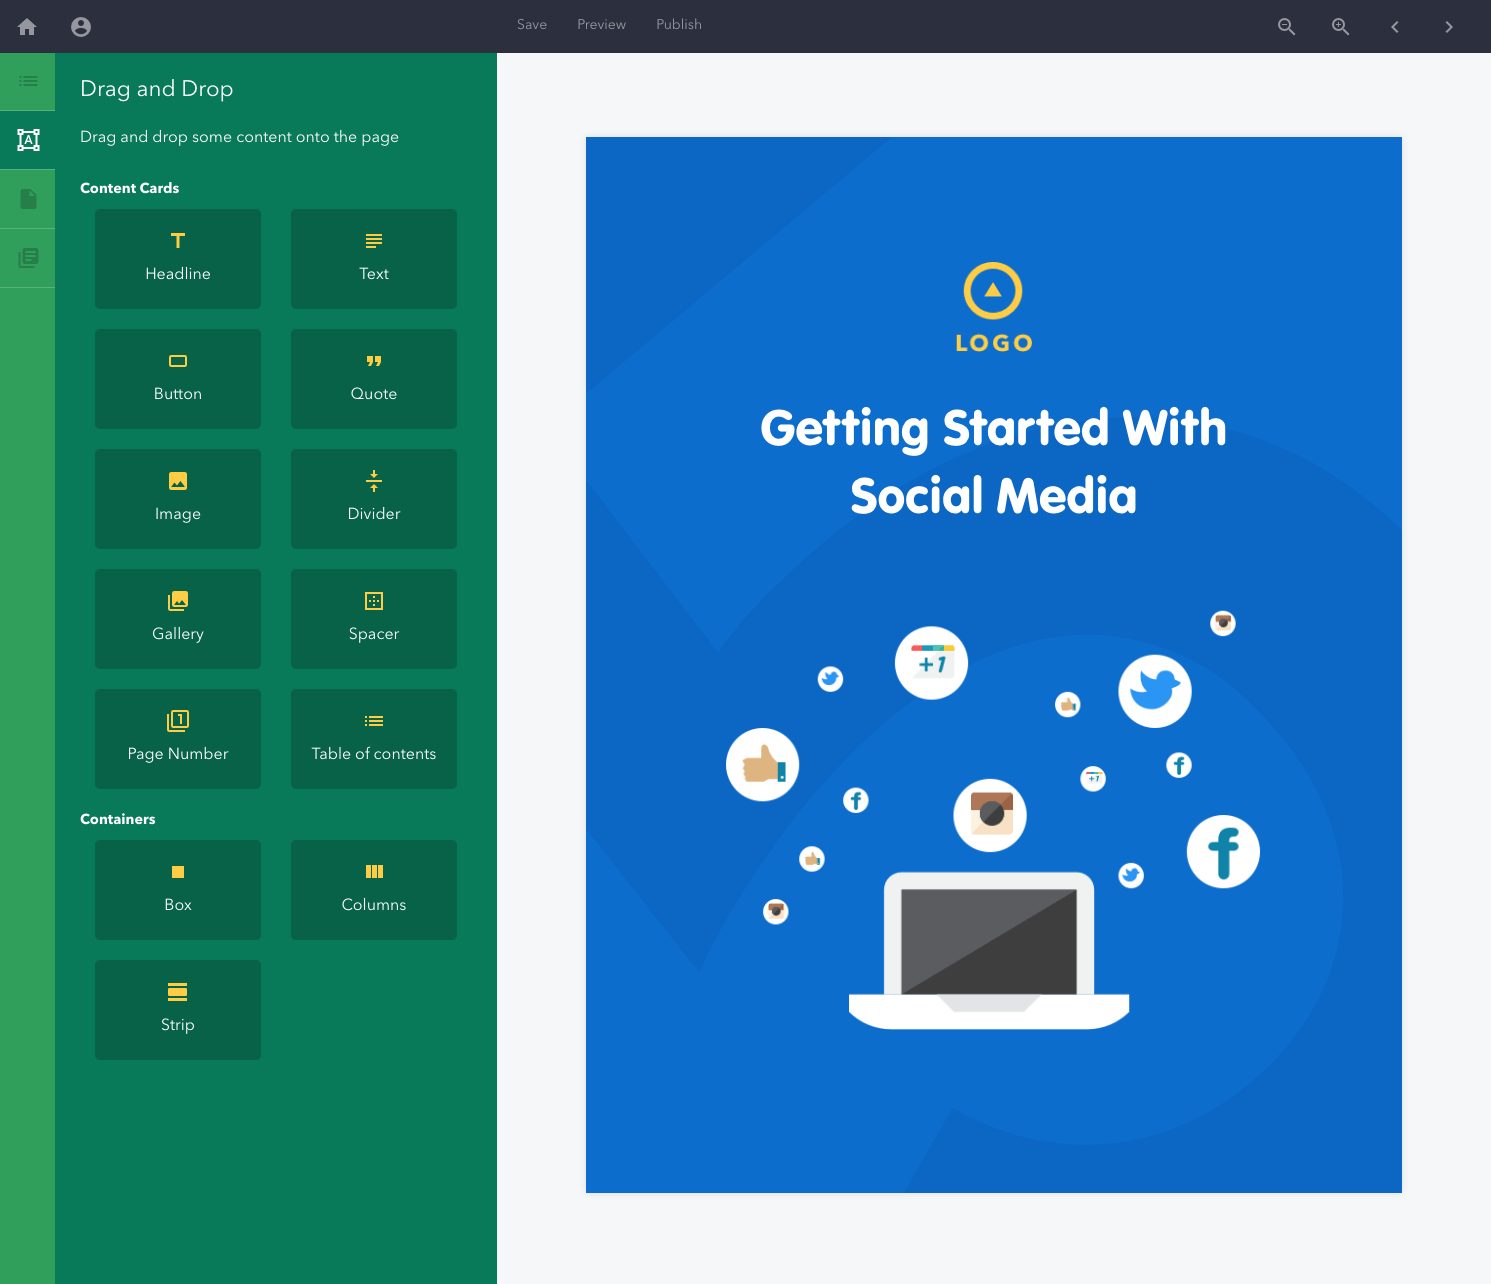Zoom out of the page canvas
1491x1284 pixels.
click(1287, 27)
